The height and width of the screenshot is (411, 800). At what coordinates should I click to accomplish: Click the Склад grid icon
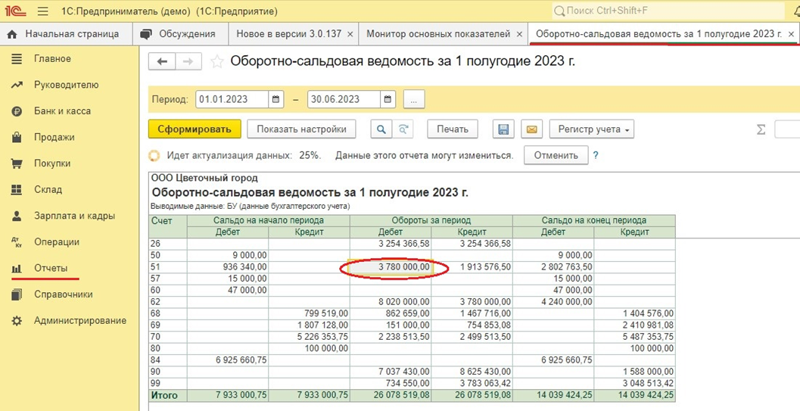17,190
